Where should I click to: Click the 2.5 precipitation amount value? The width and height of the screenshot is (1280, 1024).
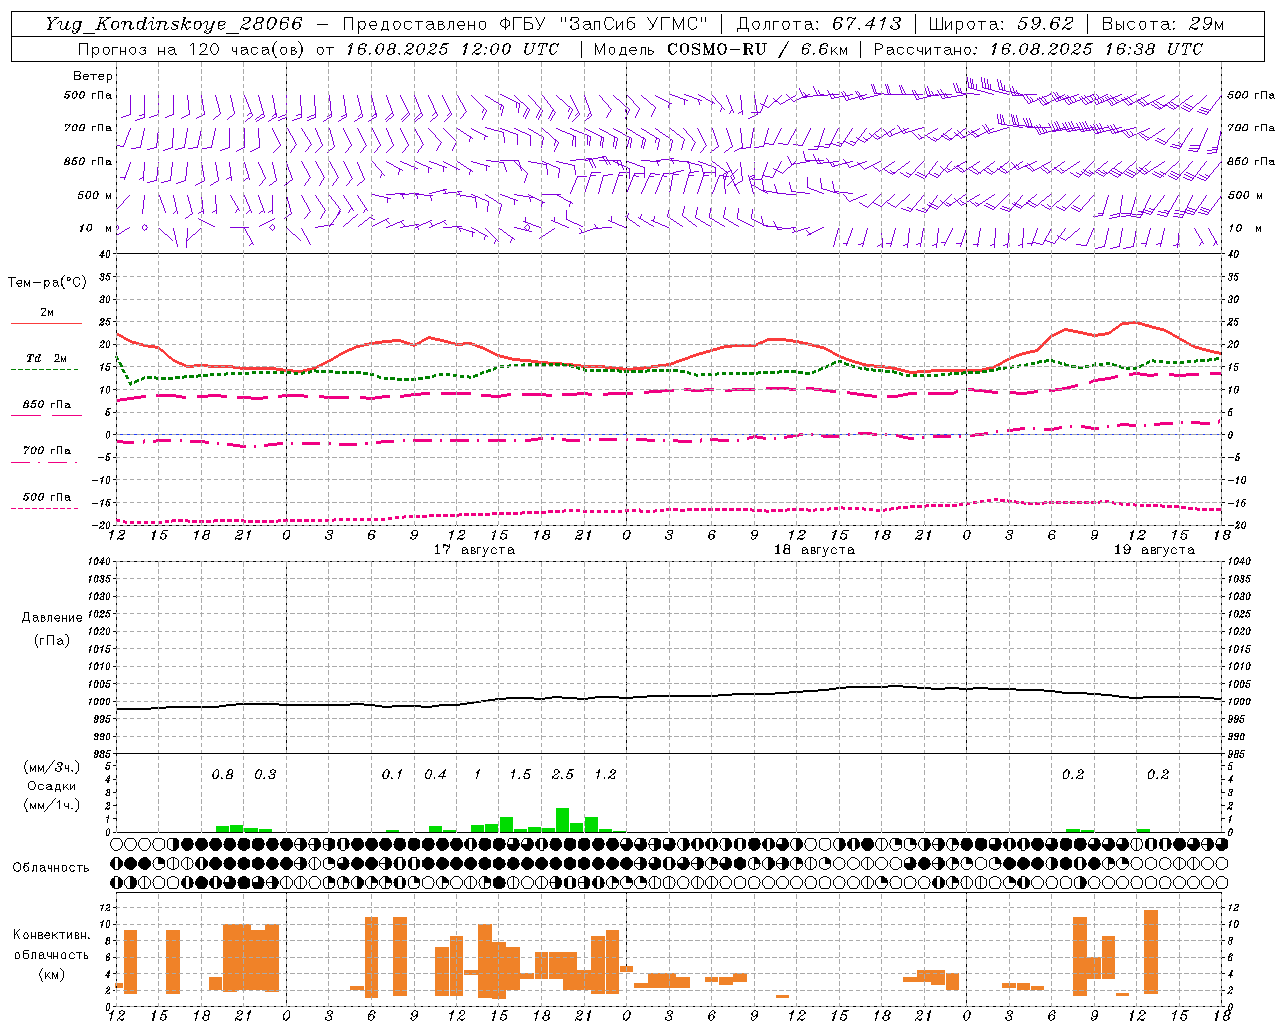563,774
